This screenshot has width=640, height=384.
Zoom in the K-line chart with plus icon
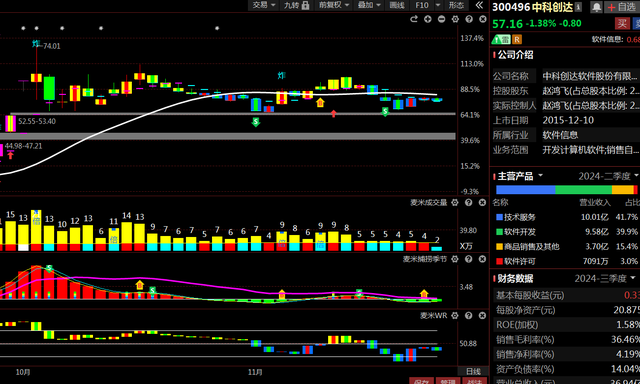click(427, 19)
